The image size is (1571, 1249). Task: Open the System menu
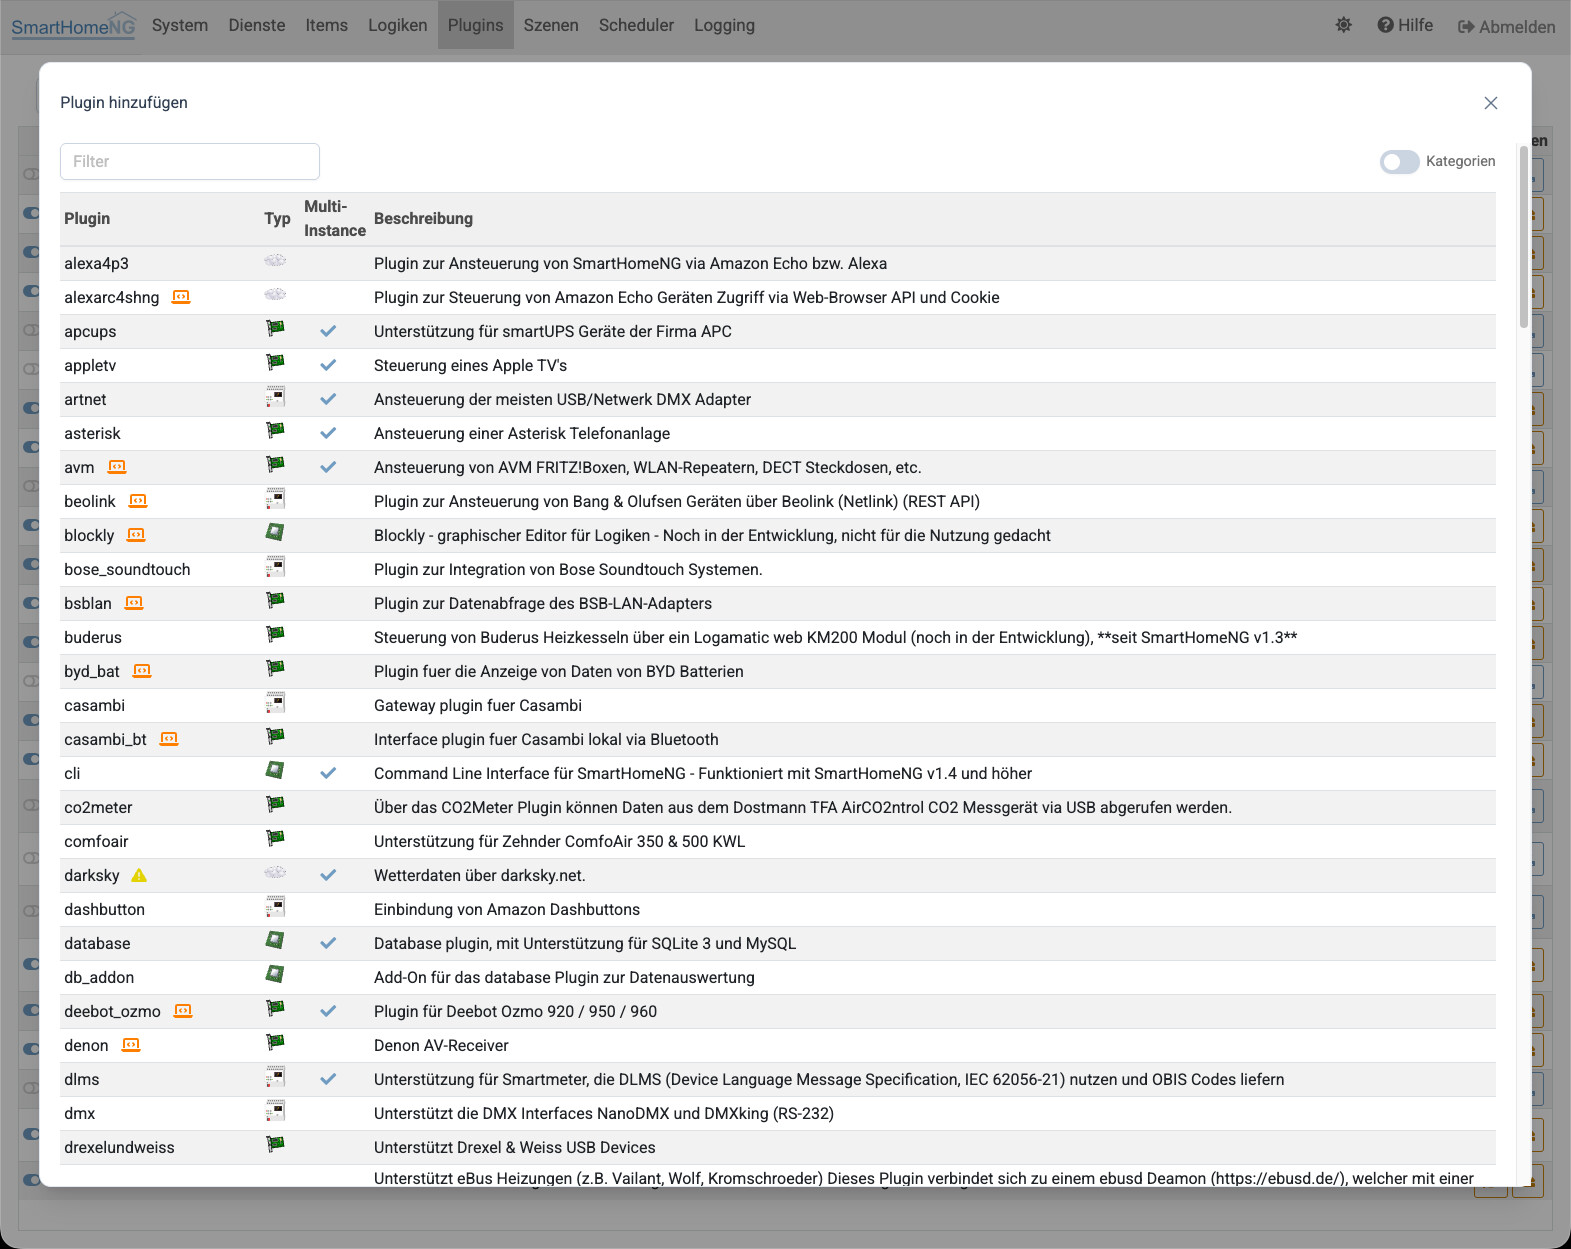(x=180, y=25)
